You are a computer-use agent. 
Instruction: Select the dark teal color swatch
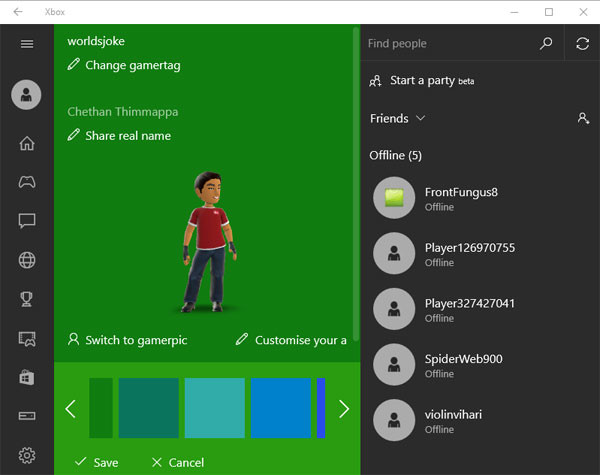[x=148, y=408]
